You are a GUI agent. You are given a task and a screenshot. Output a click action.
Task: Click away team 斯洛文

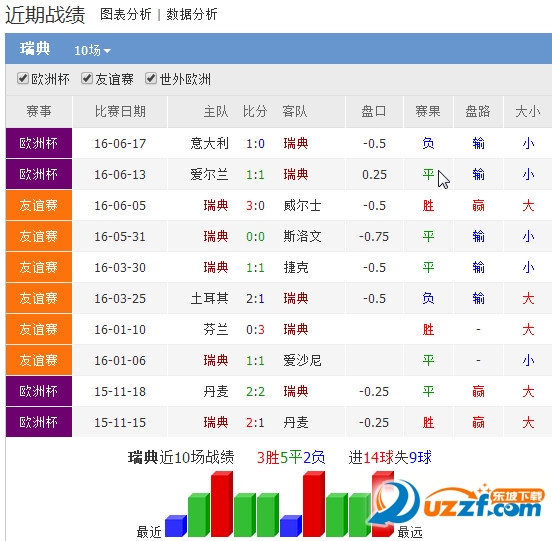pyautogui.click(x=302, y=236)
